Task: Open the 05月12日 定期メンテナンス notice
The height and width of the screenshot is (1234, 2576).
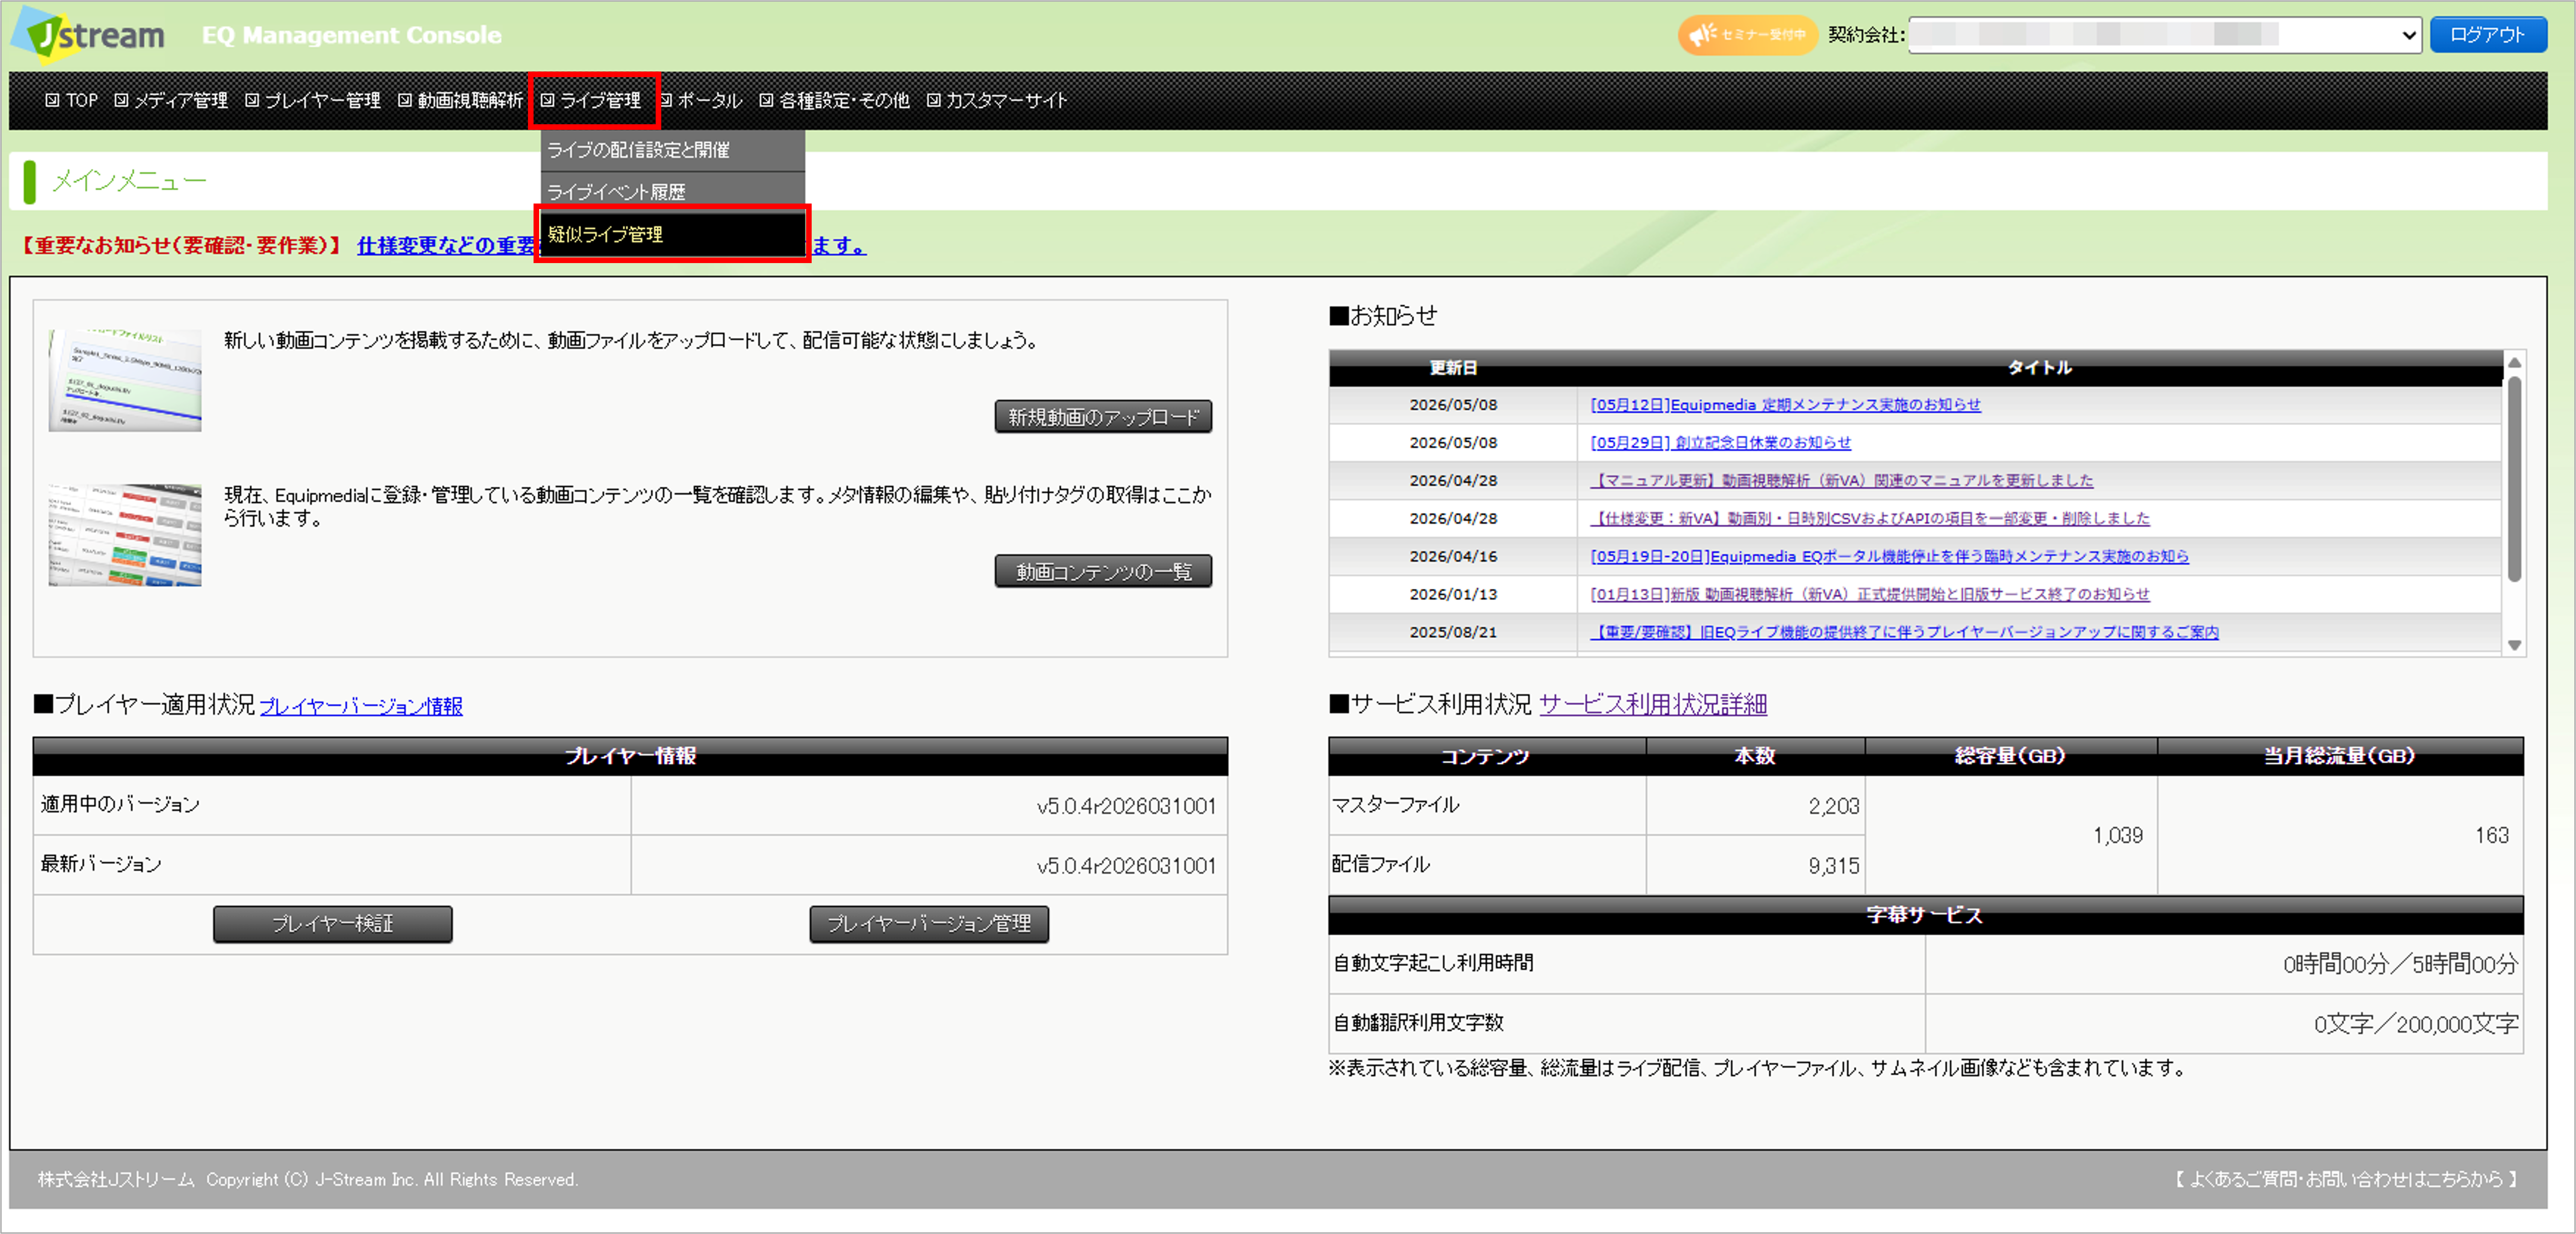Action: [x=1785, y=405]
